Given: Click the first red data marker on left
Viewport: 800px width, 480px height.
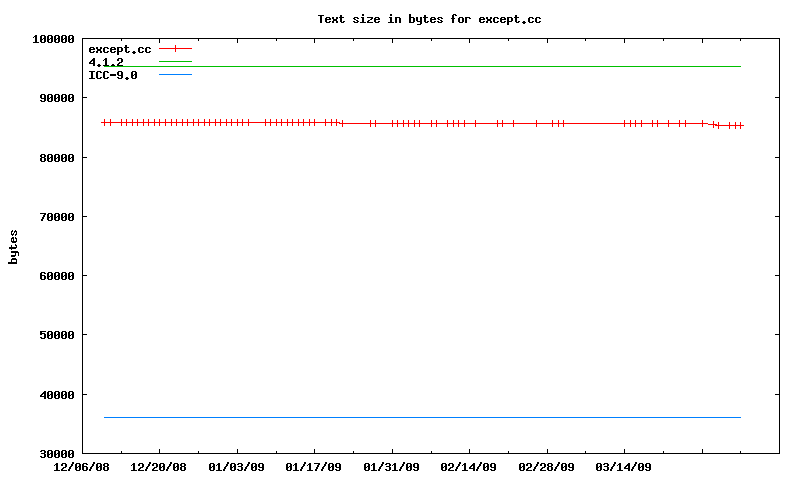Looking at the screenshot, I should 104,122.
